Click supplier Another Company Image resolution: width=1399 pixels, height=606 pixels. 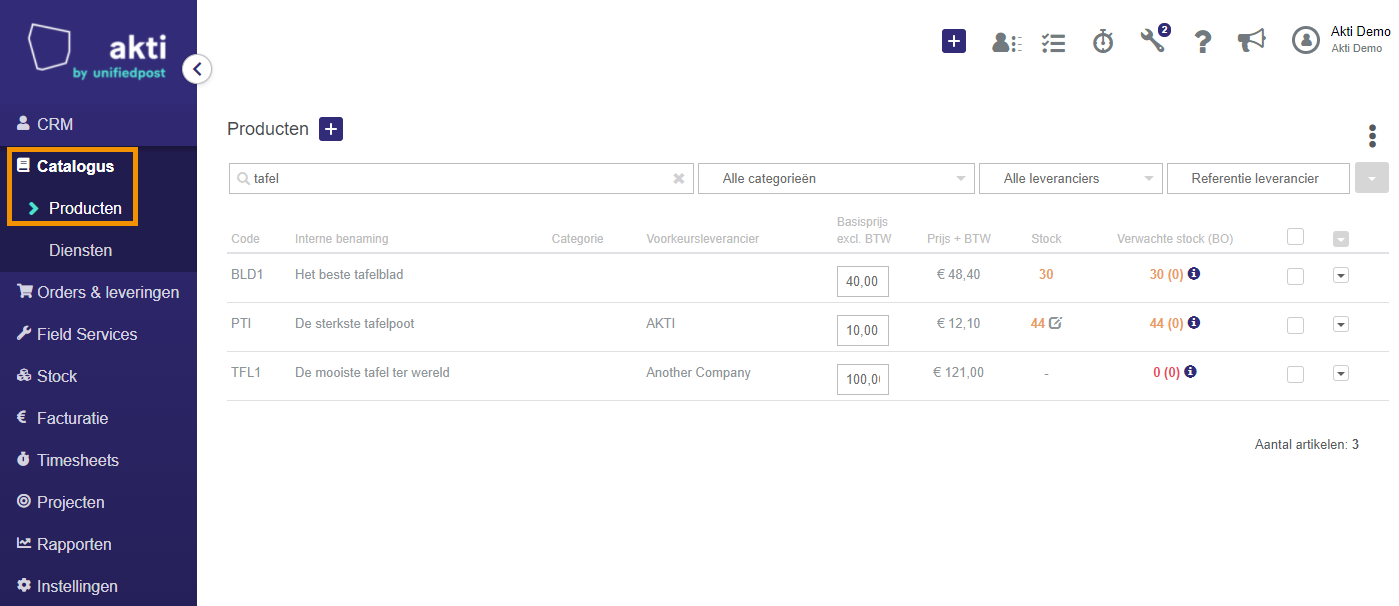pyautogui.click(x=698, y=372)
